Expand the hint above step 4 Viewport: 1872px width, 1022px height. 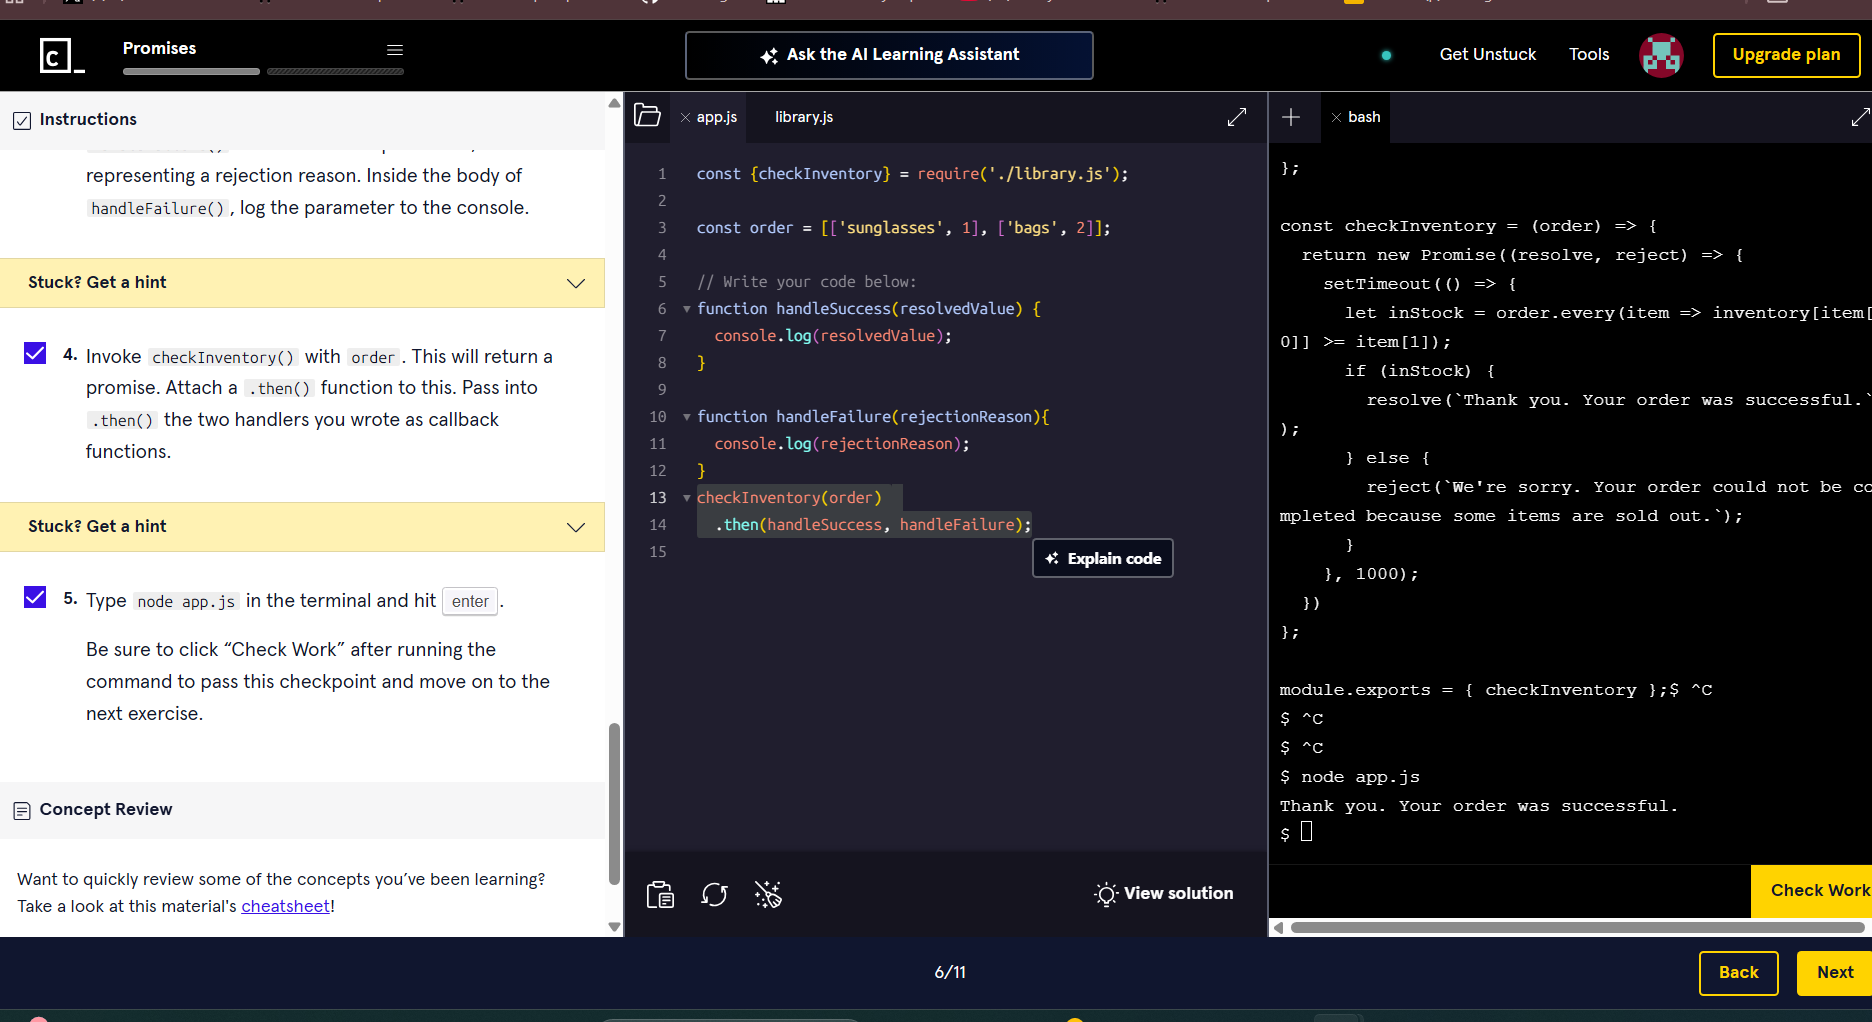pos(302,283)
